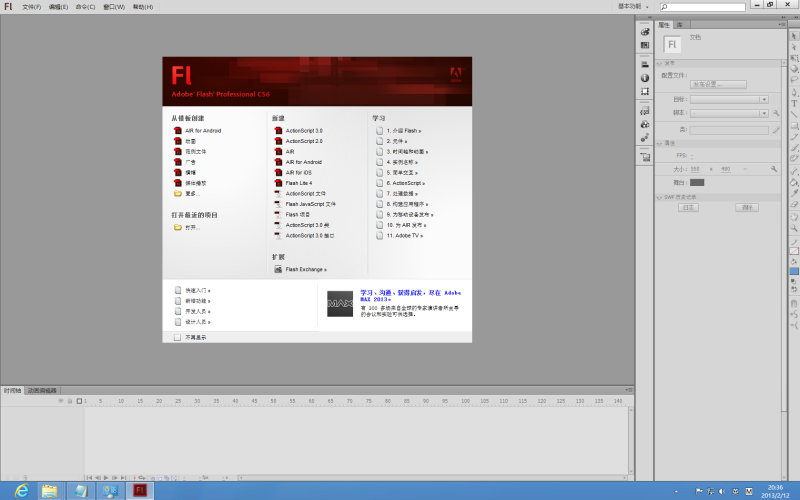Select the Pen tool
800x500 pixels.
click(x=794, y=92)
